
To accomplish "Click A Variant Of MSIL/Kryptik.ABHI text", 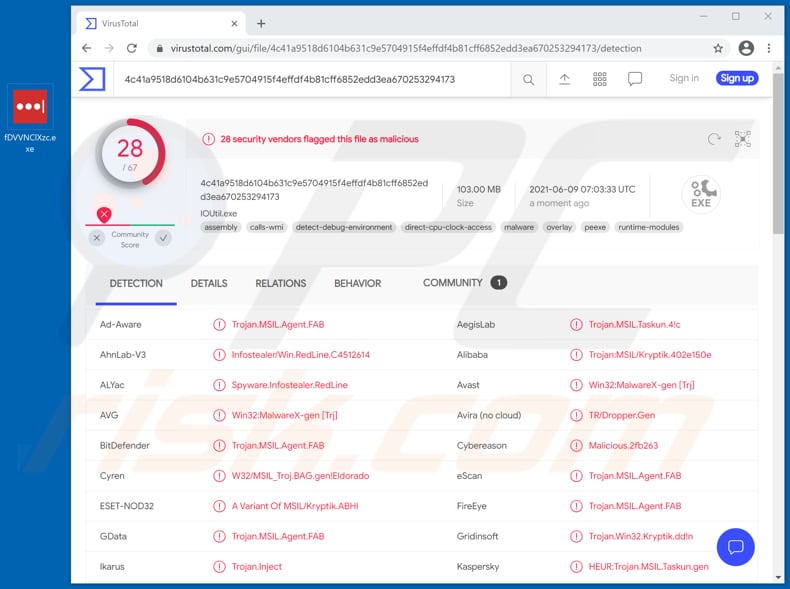I will pos(295,506).
